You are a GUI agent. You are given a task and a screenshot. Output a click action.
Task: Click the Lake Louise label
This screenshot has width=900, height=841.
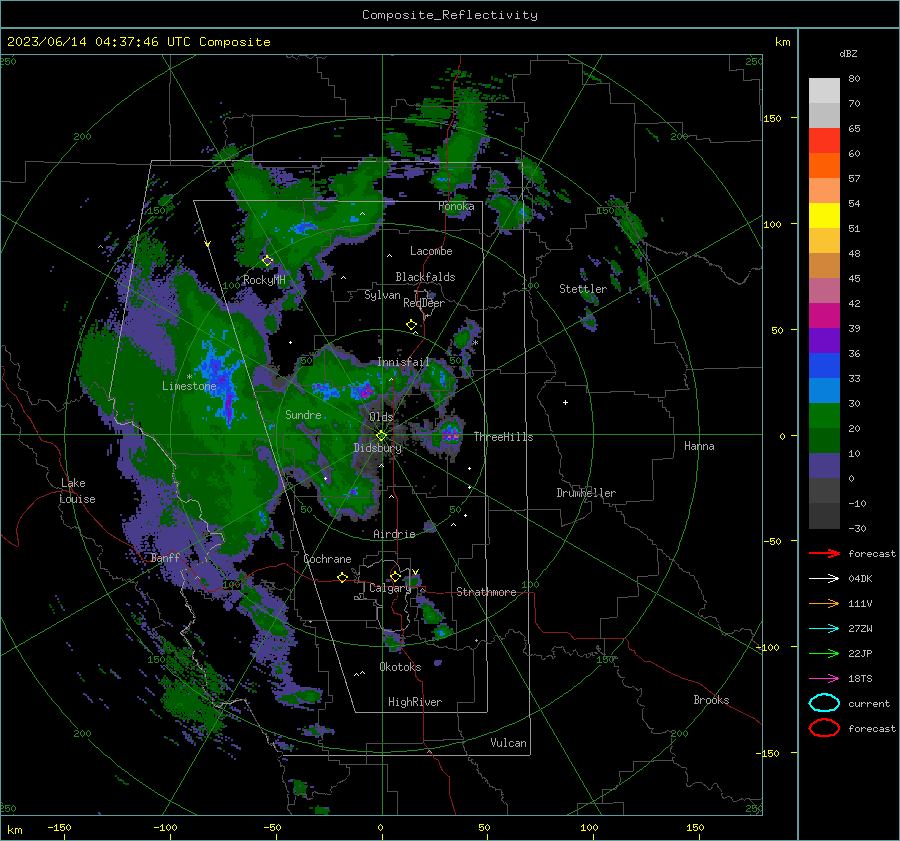pyautogui.click(x=78, y=491)
